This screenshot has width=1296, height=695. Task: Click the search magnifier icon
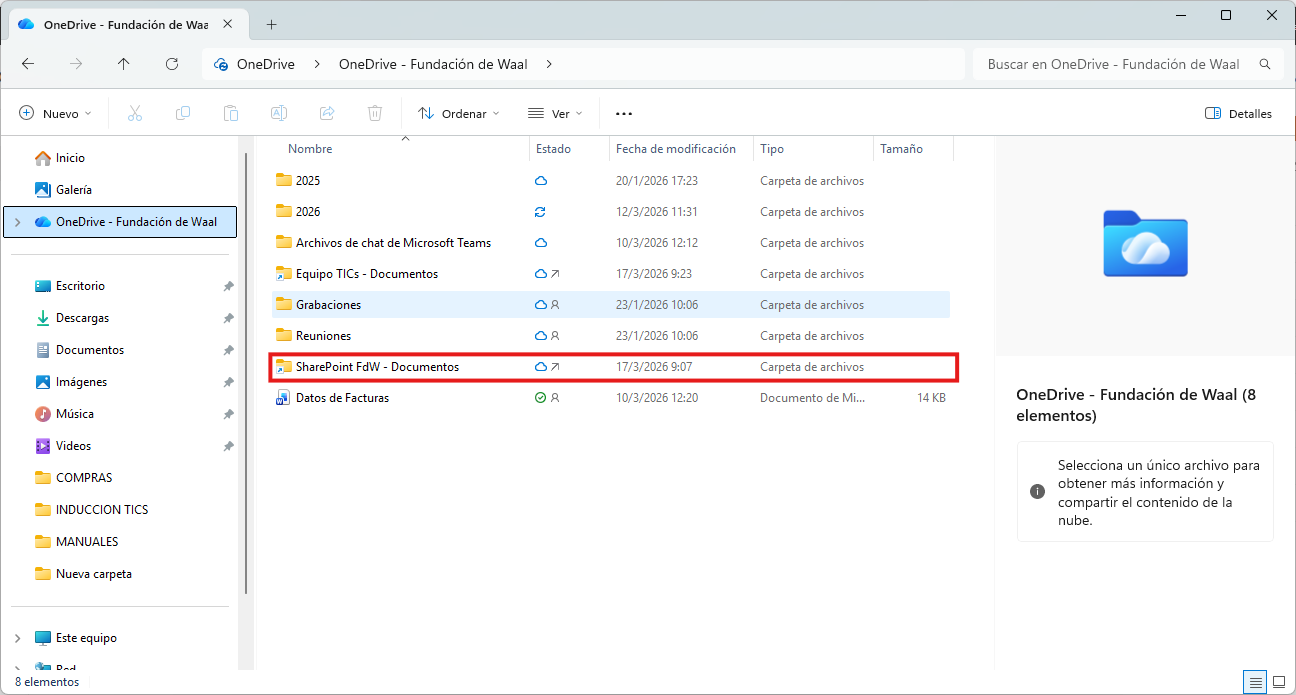1265,64
